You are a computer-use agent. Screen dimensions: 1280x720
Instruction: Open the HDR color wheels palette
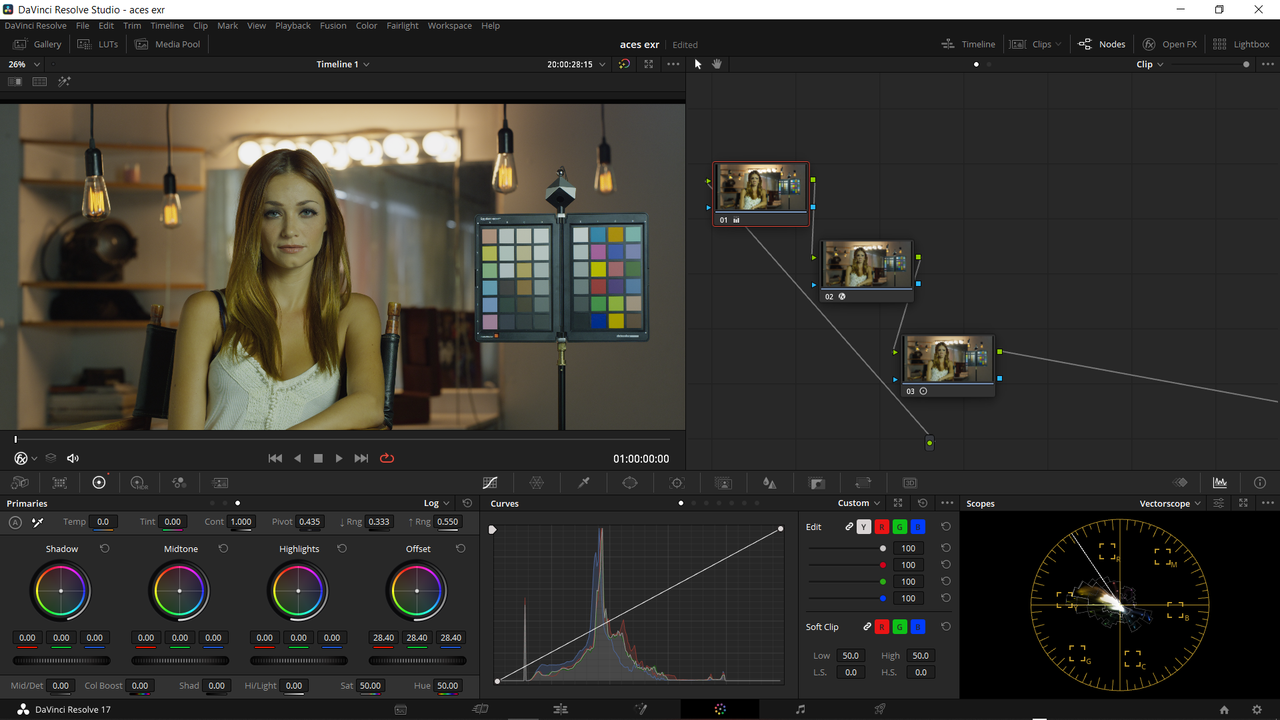tap(139, 483)
